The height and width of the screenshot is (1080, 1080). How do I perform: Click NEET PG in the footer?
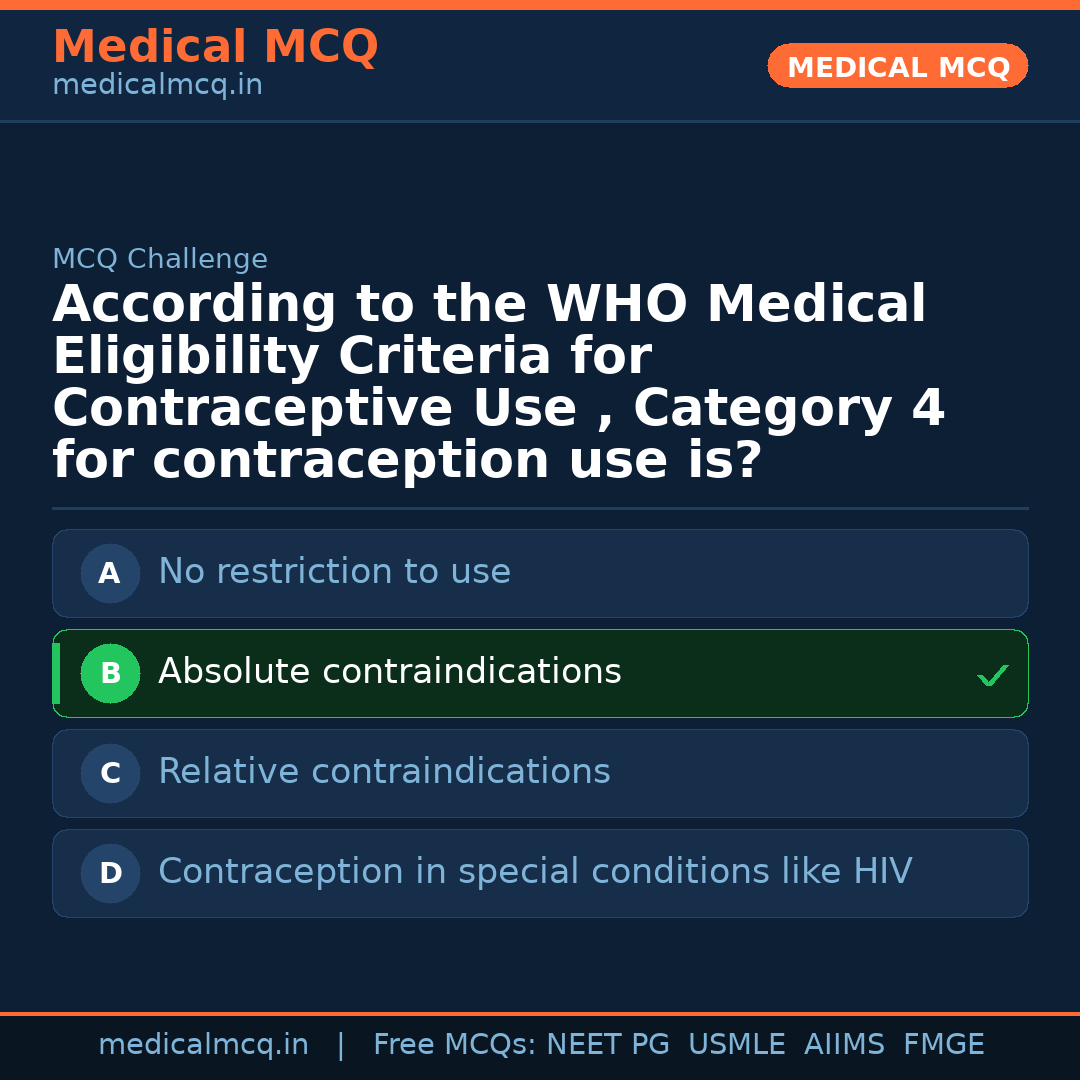608,1045
